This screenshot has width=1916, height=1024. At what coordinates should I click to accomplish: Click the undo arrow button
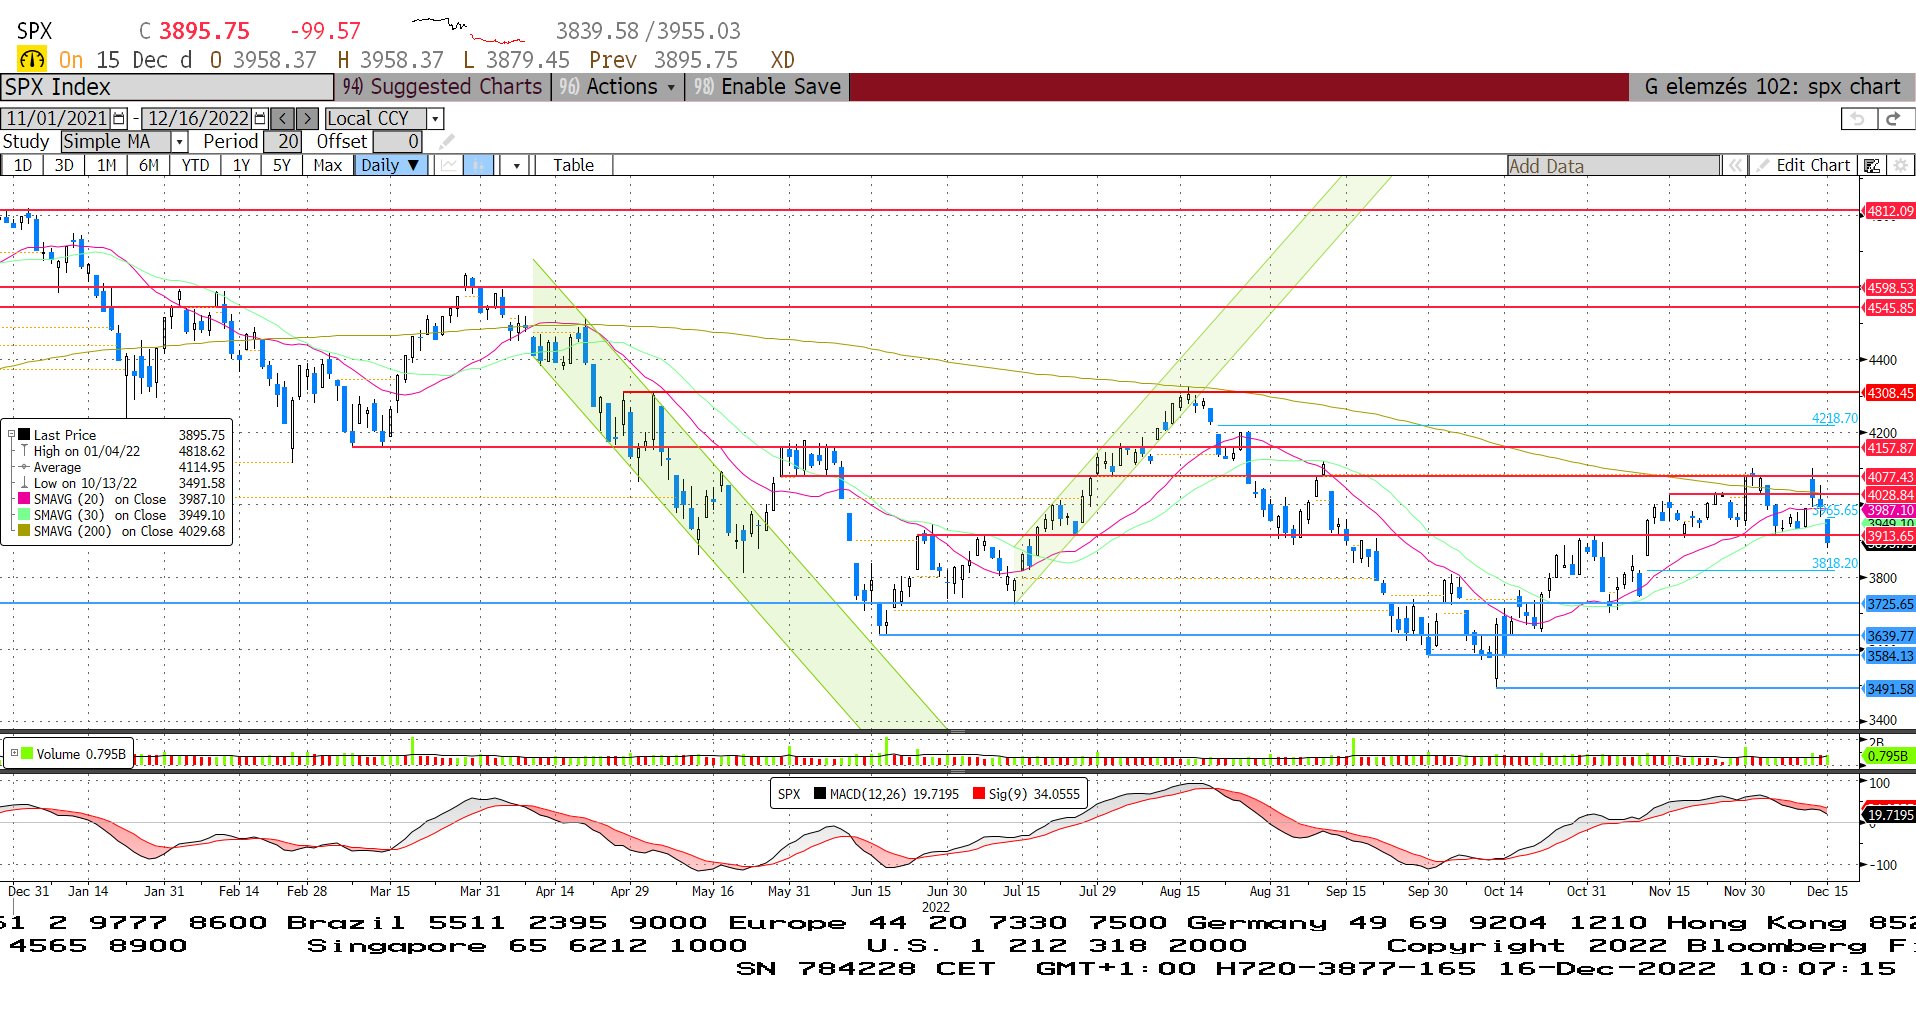point(1858,119)
